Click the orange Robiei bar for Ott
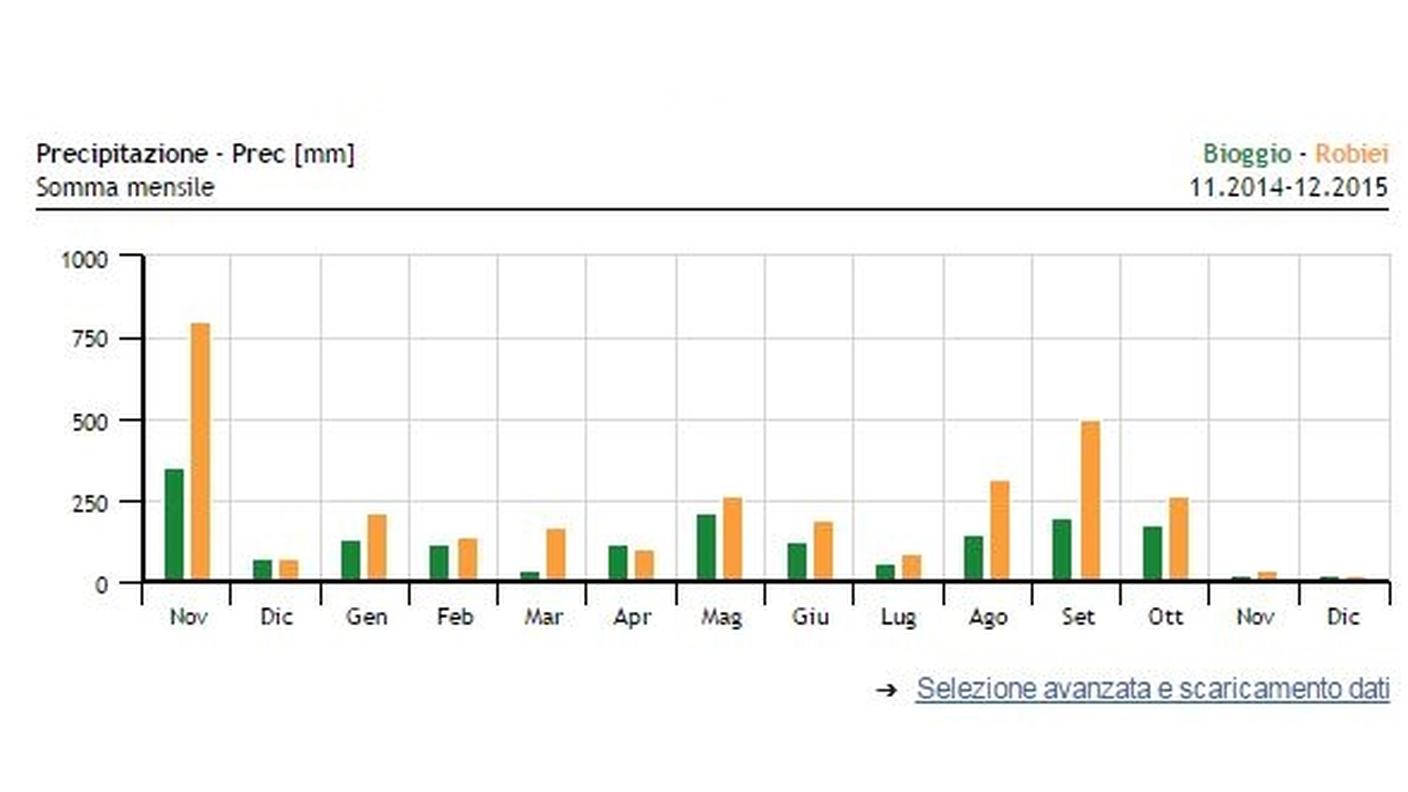Screen dimensions: 1408x792 coord(1179,539)
